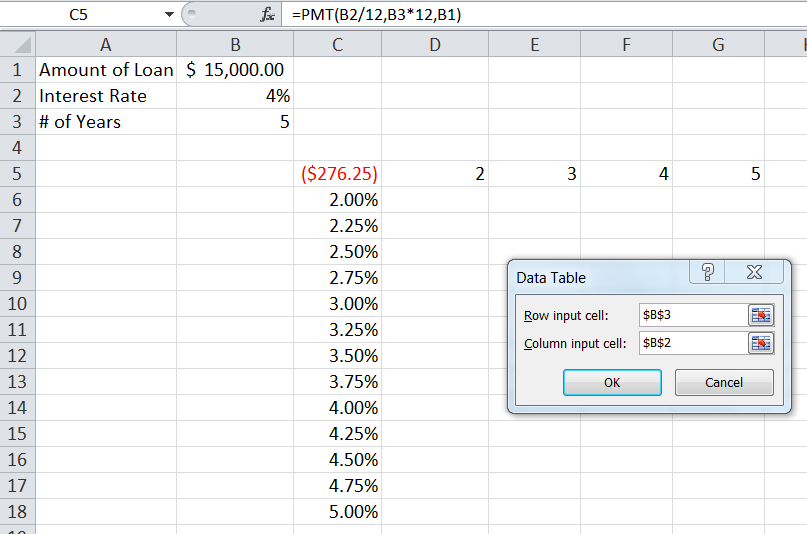
Task: Click the $15,000.00 loan amount cell
Action: click(x=235, y=70)
